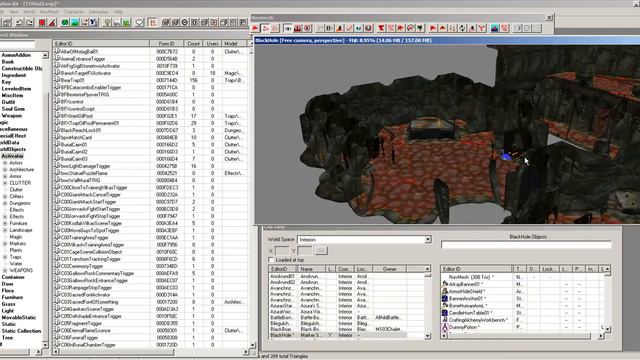Click the teal icon in Navmesh toolbar
This screenshot has height=360, width=640.
pyautogui.click(x=358, y=28)
